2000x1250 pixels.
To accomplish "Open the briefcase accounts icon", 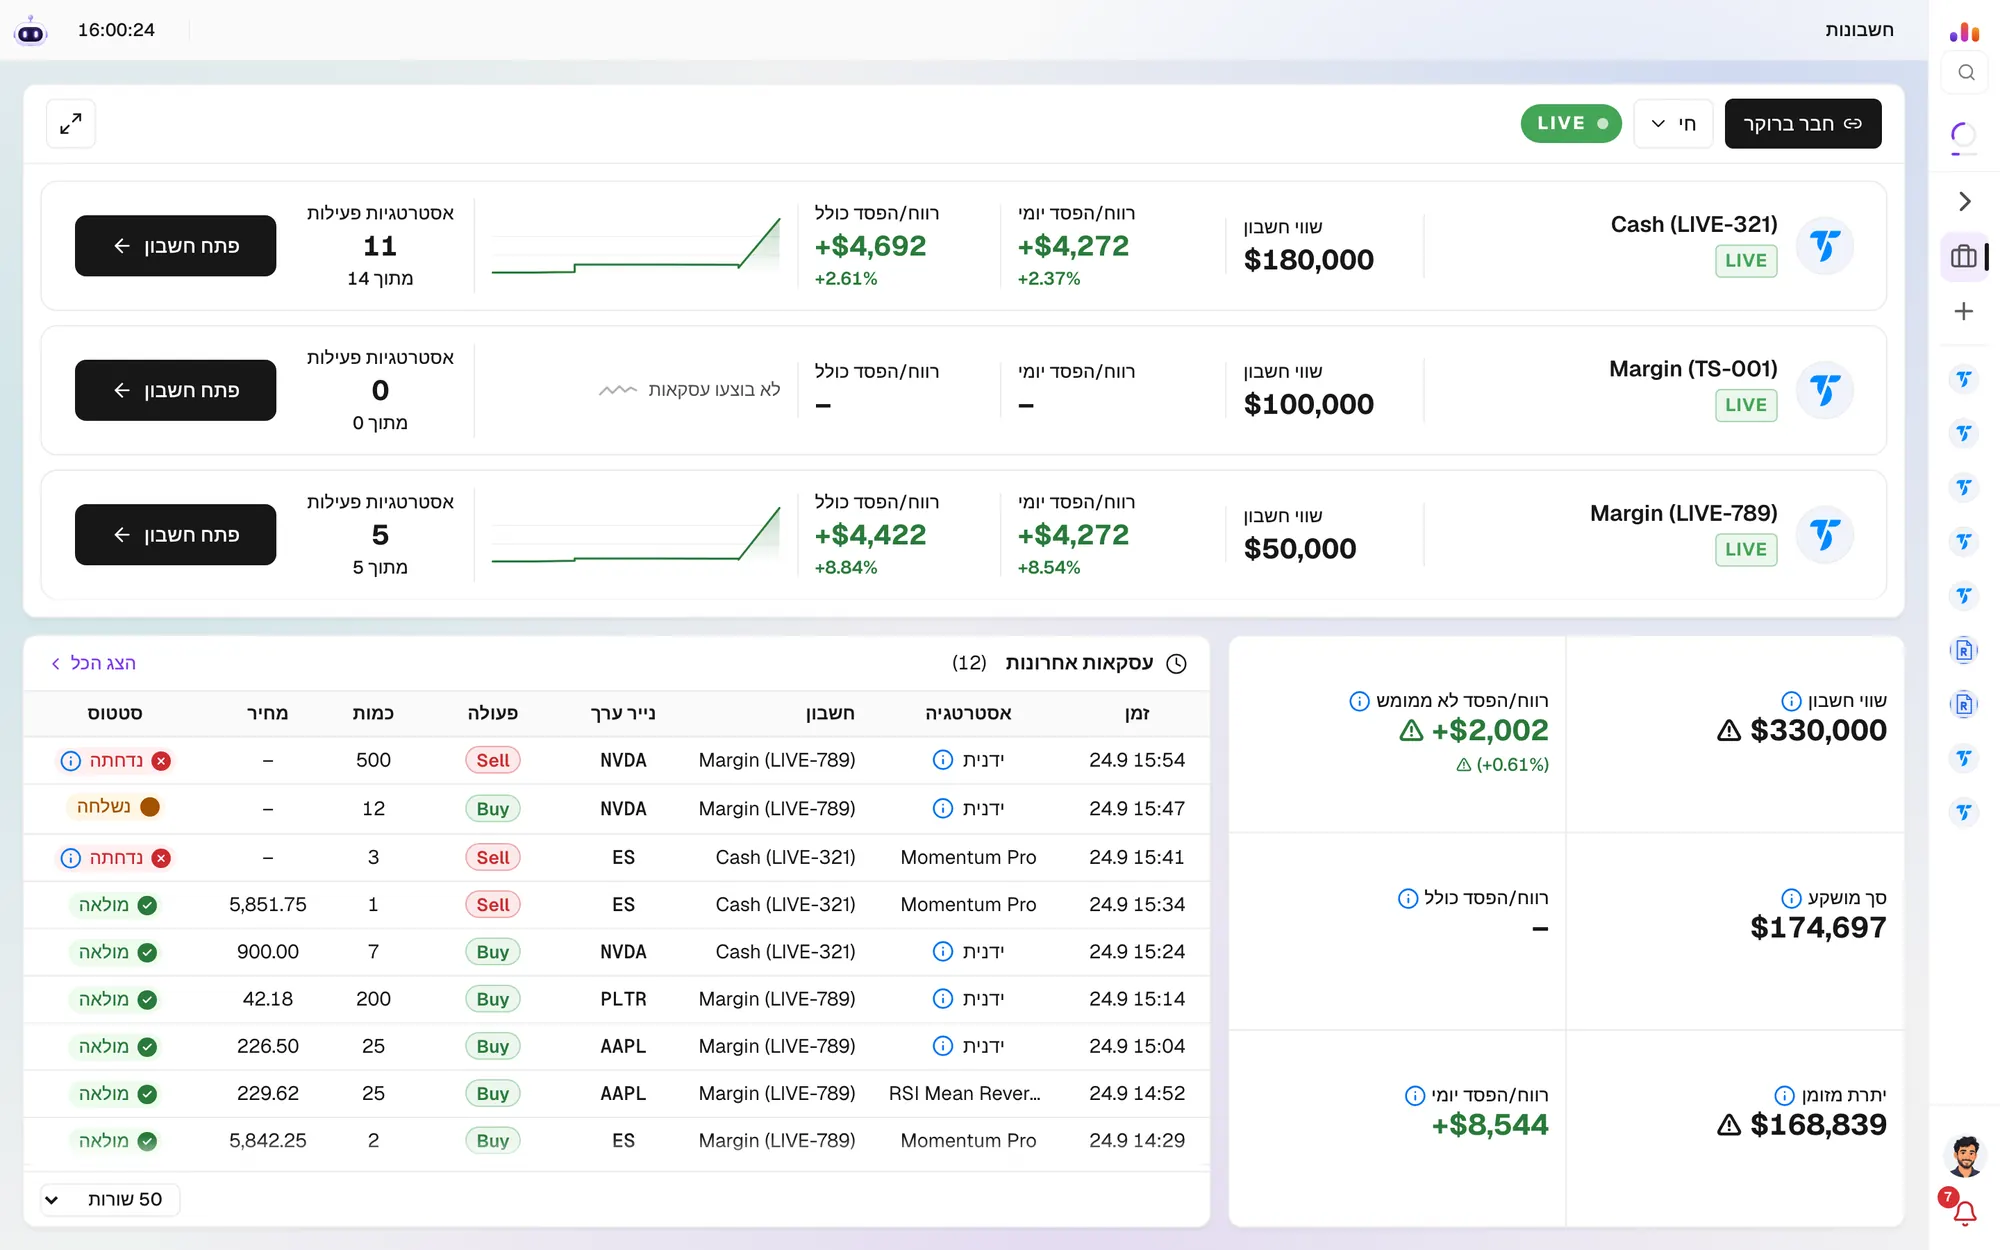I will [1964, 257].
